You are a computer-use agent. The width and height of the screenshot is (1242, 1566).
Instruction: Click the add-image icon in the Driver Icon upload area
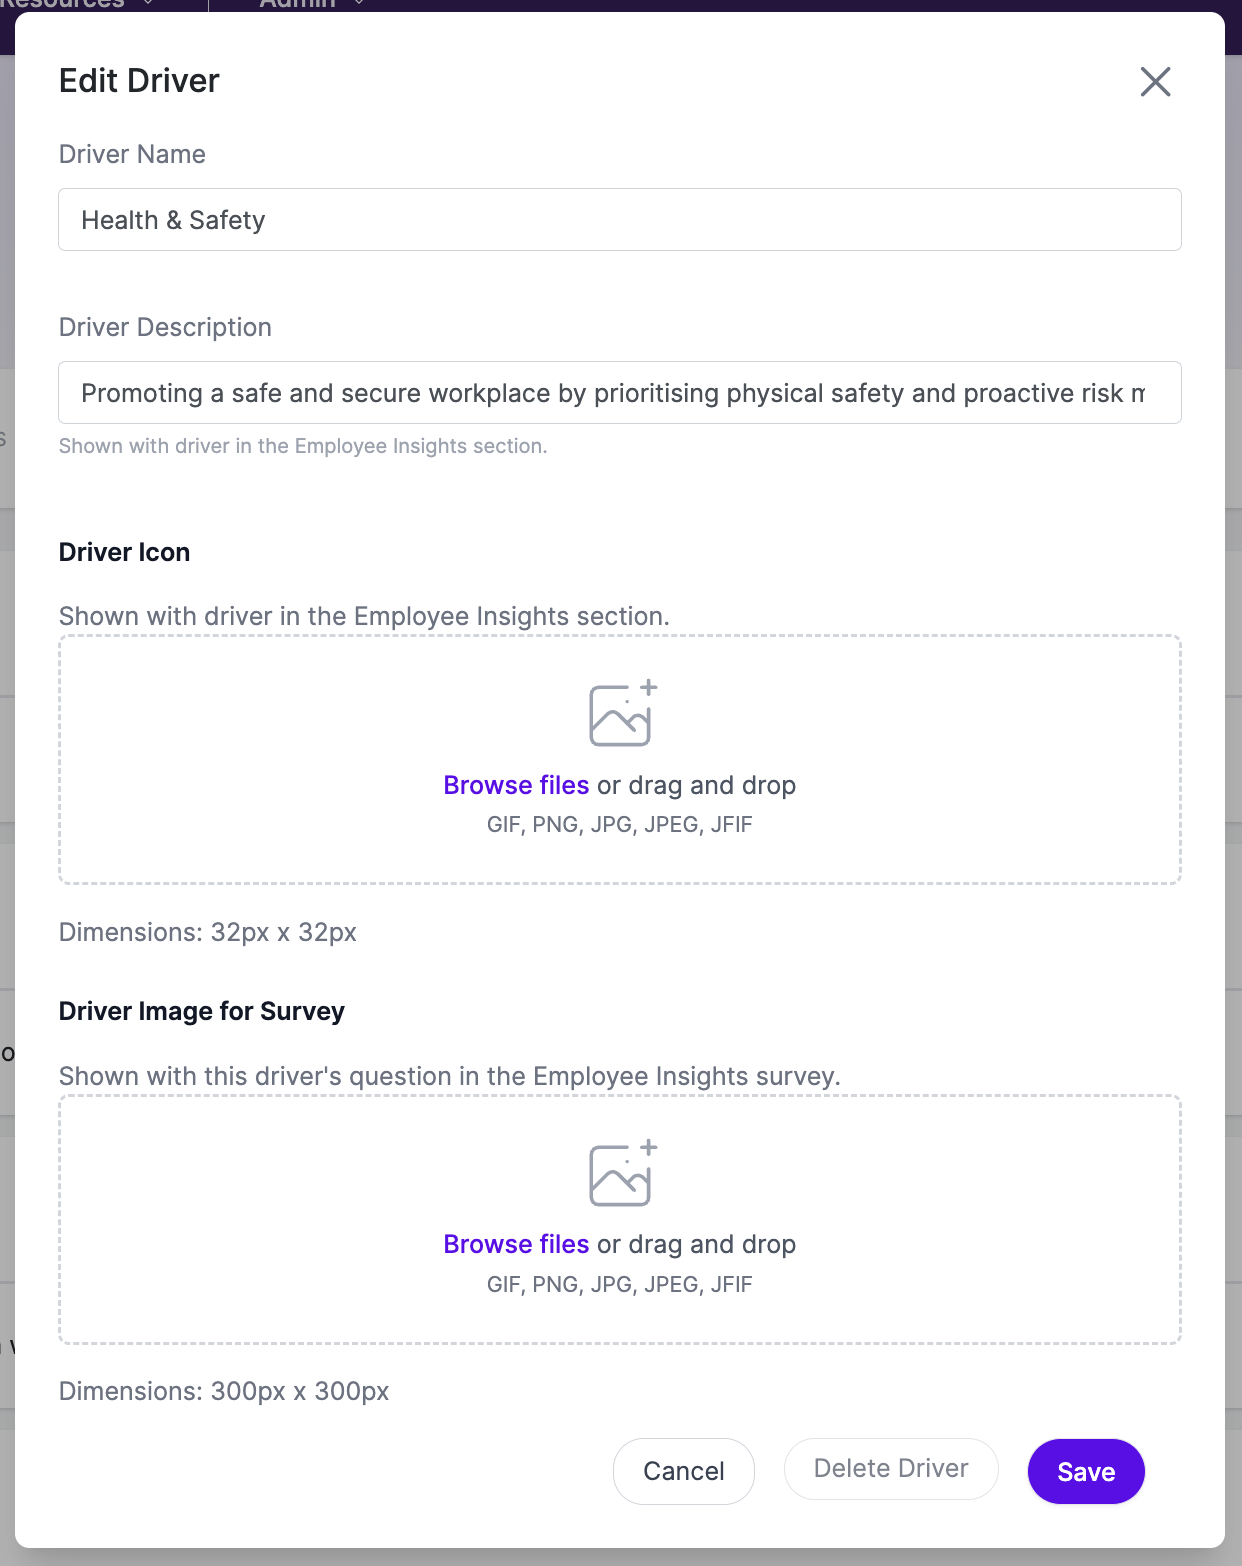(x=622, y=713)
